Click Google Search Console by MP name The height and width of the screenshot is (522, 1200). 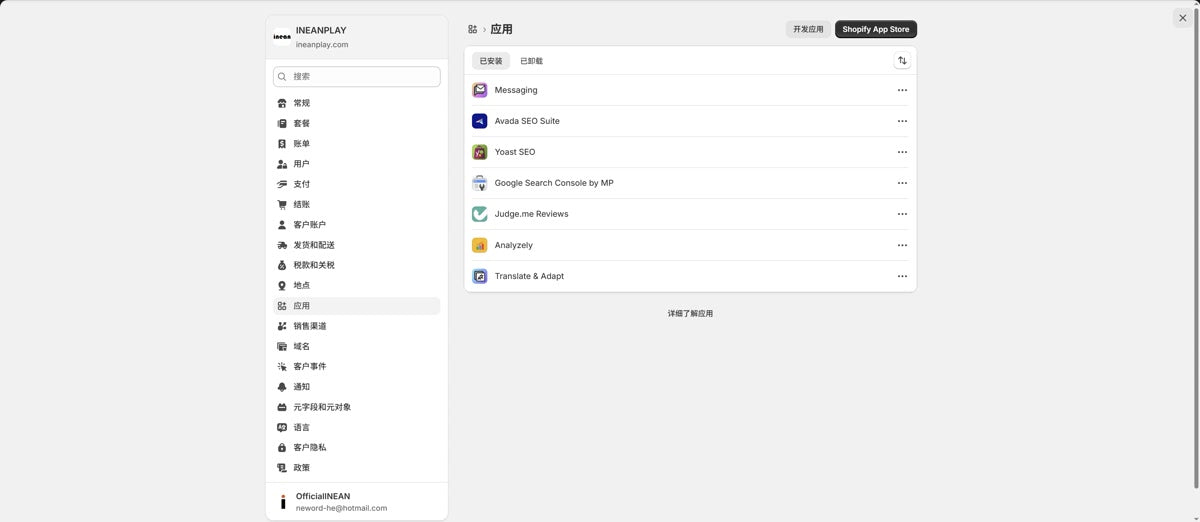[x=554, y=183]
